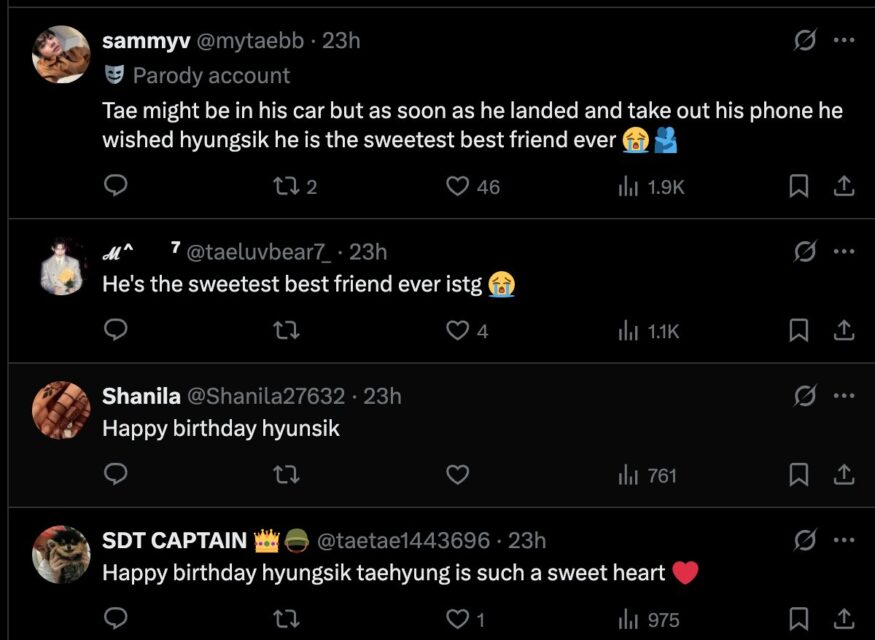Image resolution: width=875 pixels, height=640 pixels.
Task: Share sammyv's tweet
Action: (843, 186)
